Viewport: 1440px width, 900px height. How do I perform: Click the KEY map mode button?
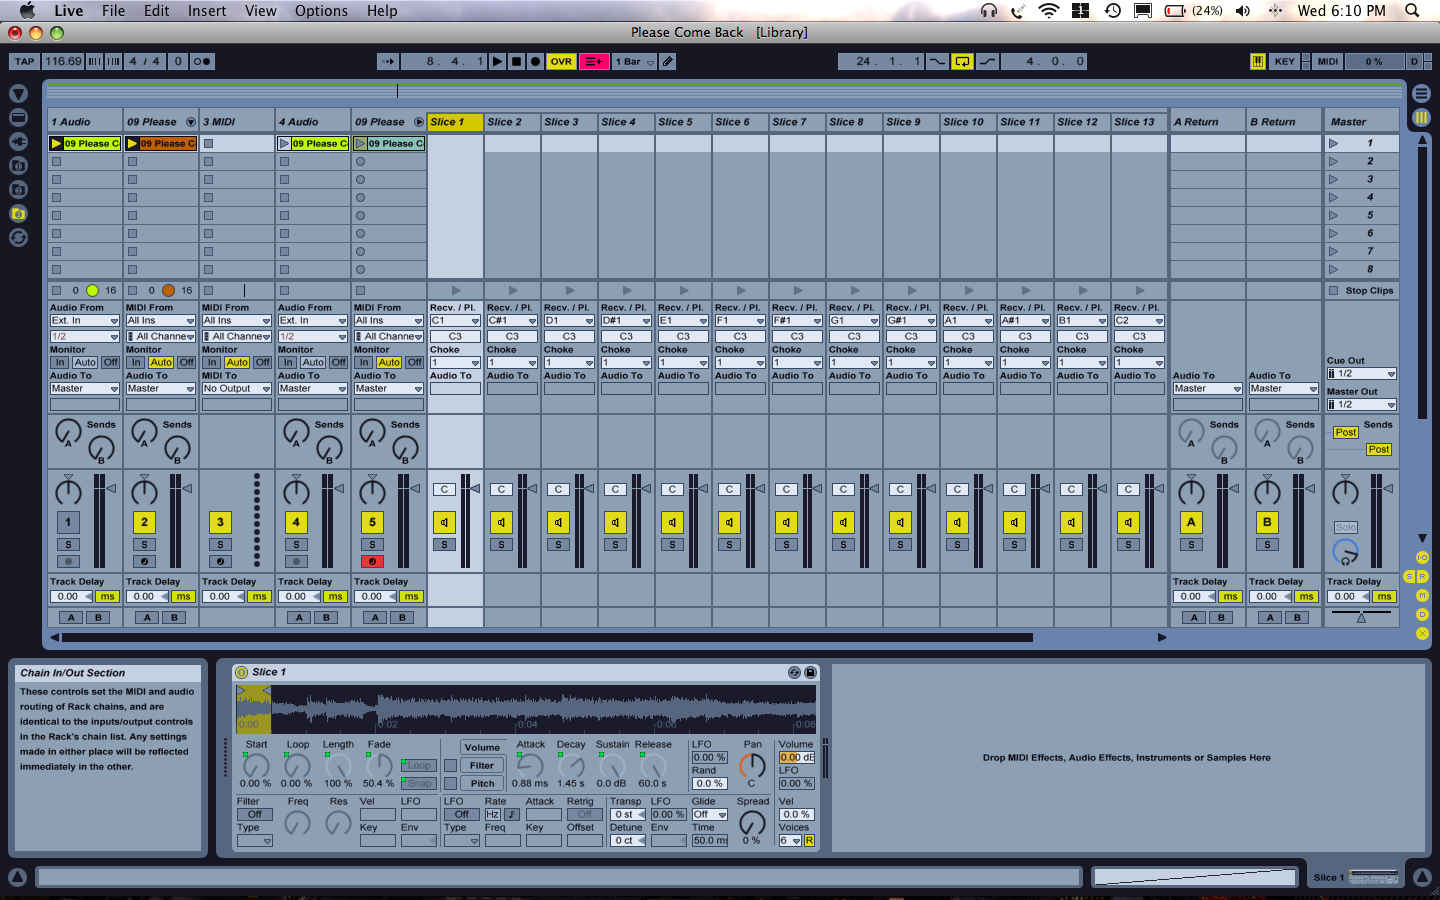[x=1285, y=61]
